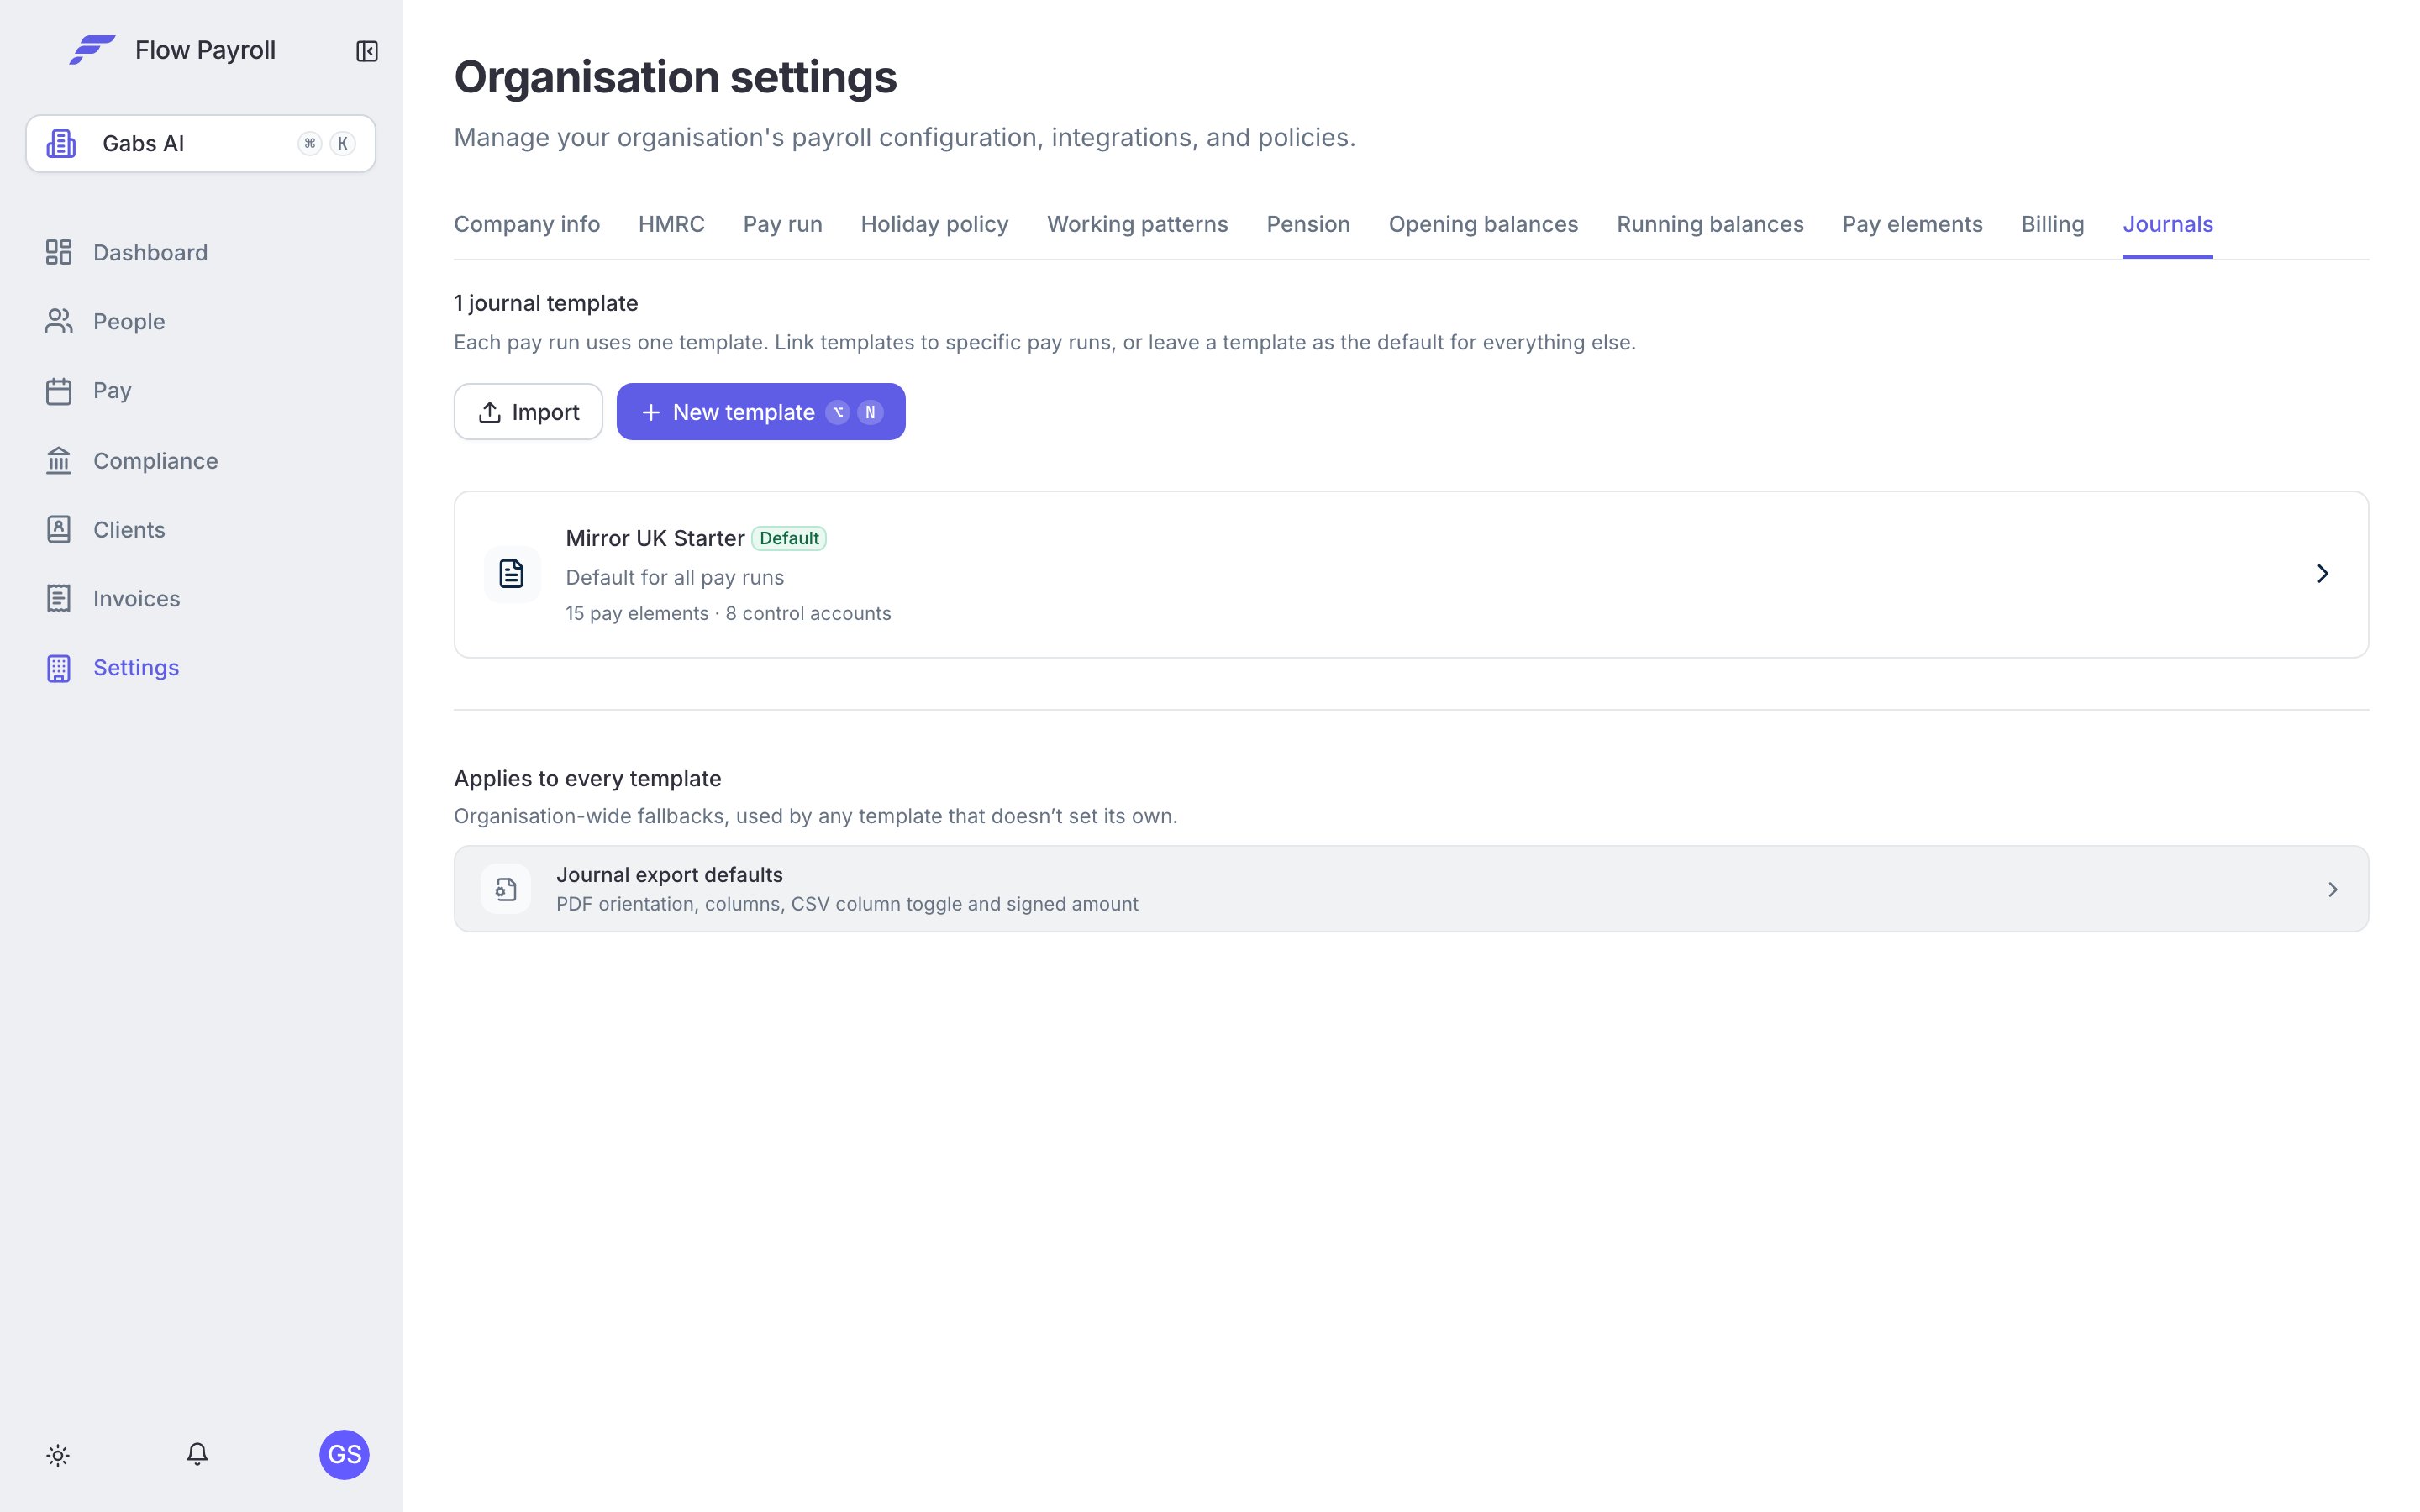Expand Journal export defaults chevron

(2332, 889)
